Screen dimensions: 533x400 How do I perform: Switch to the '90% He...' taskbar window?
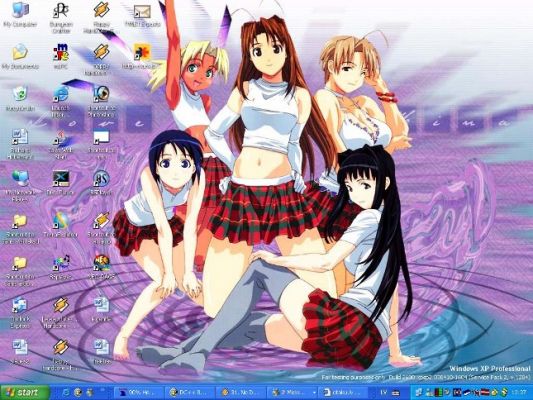138,393
